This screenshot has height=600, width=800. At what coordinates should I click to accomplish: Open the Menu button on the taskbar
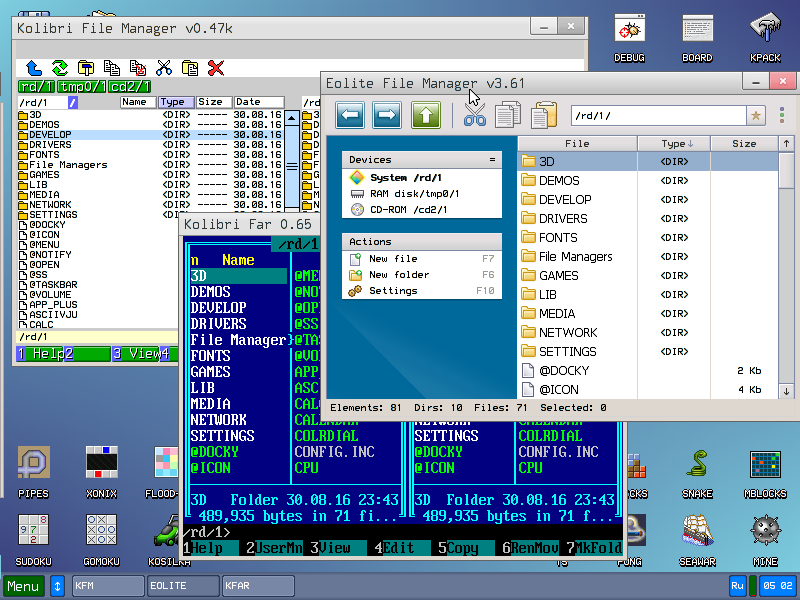[24, 586]
